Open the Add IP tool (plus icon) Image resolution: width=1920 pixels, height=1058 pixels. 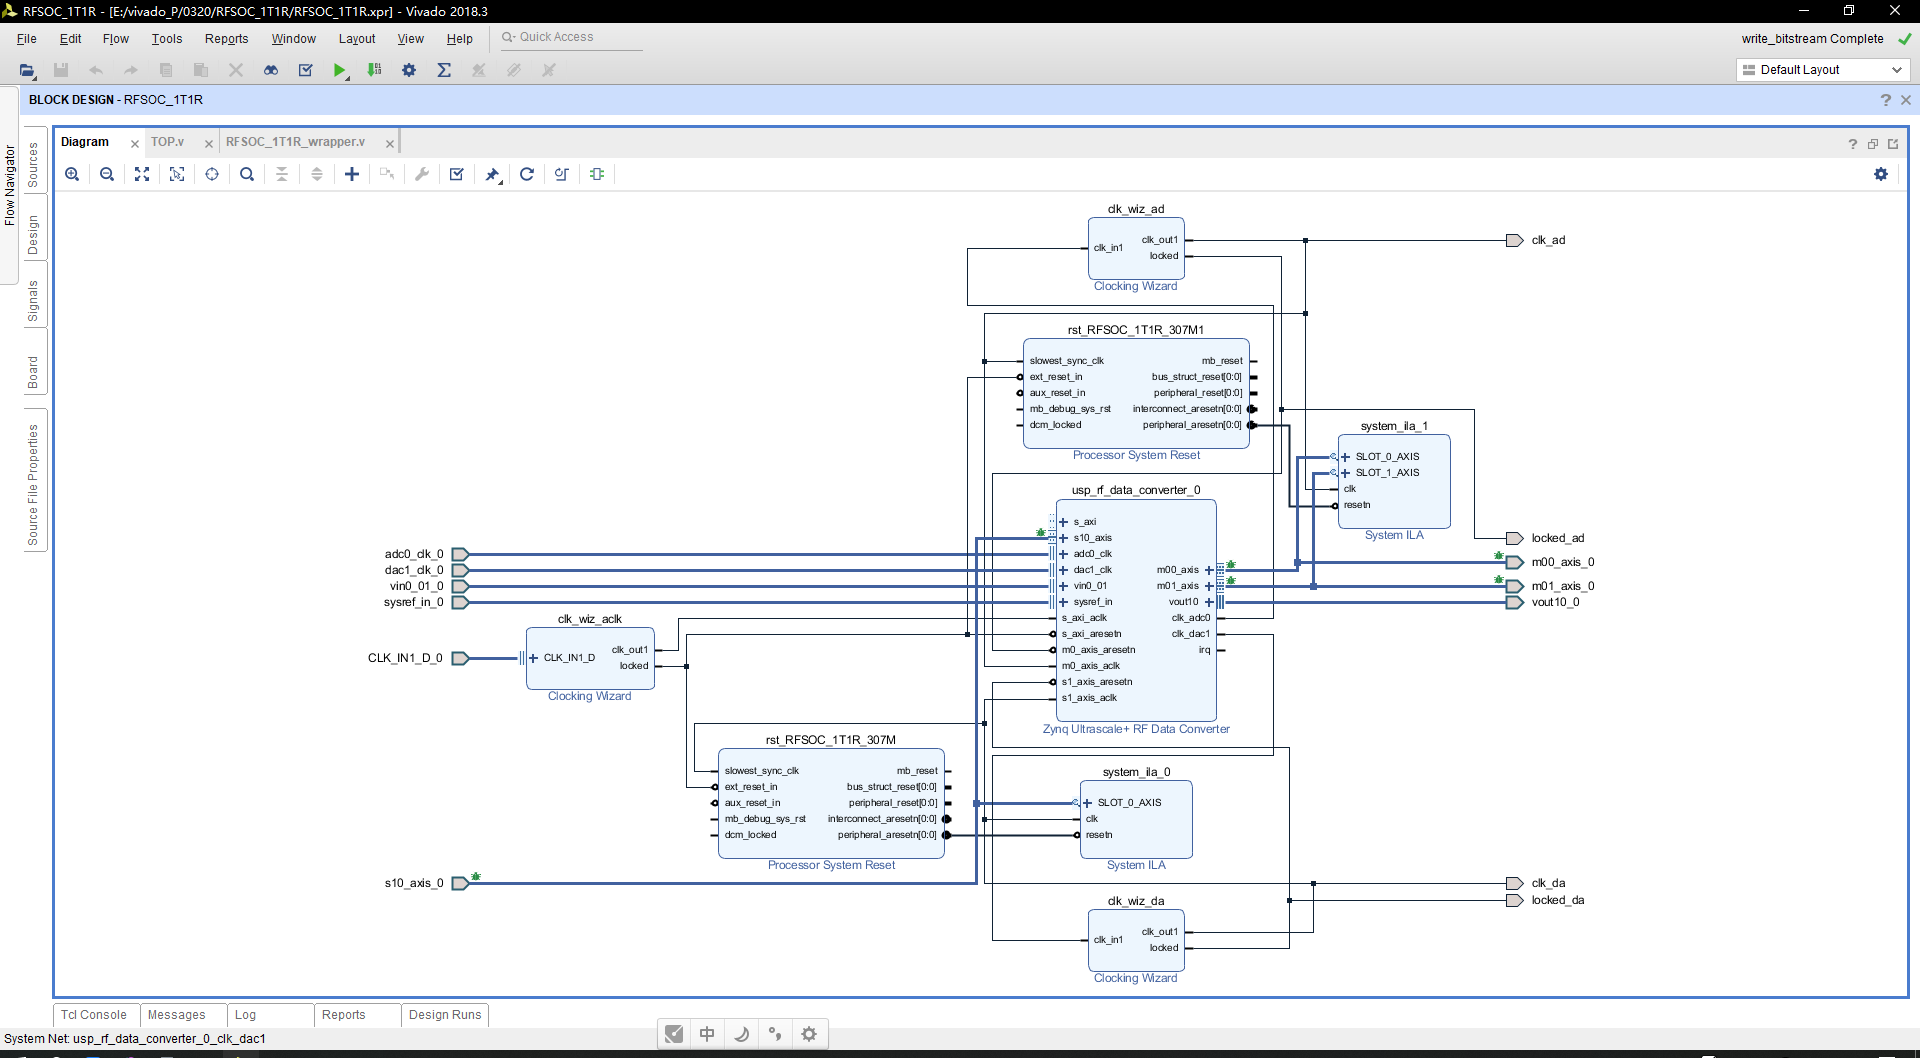tap(352, 174)
